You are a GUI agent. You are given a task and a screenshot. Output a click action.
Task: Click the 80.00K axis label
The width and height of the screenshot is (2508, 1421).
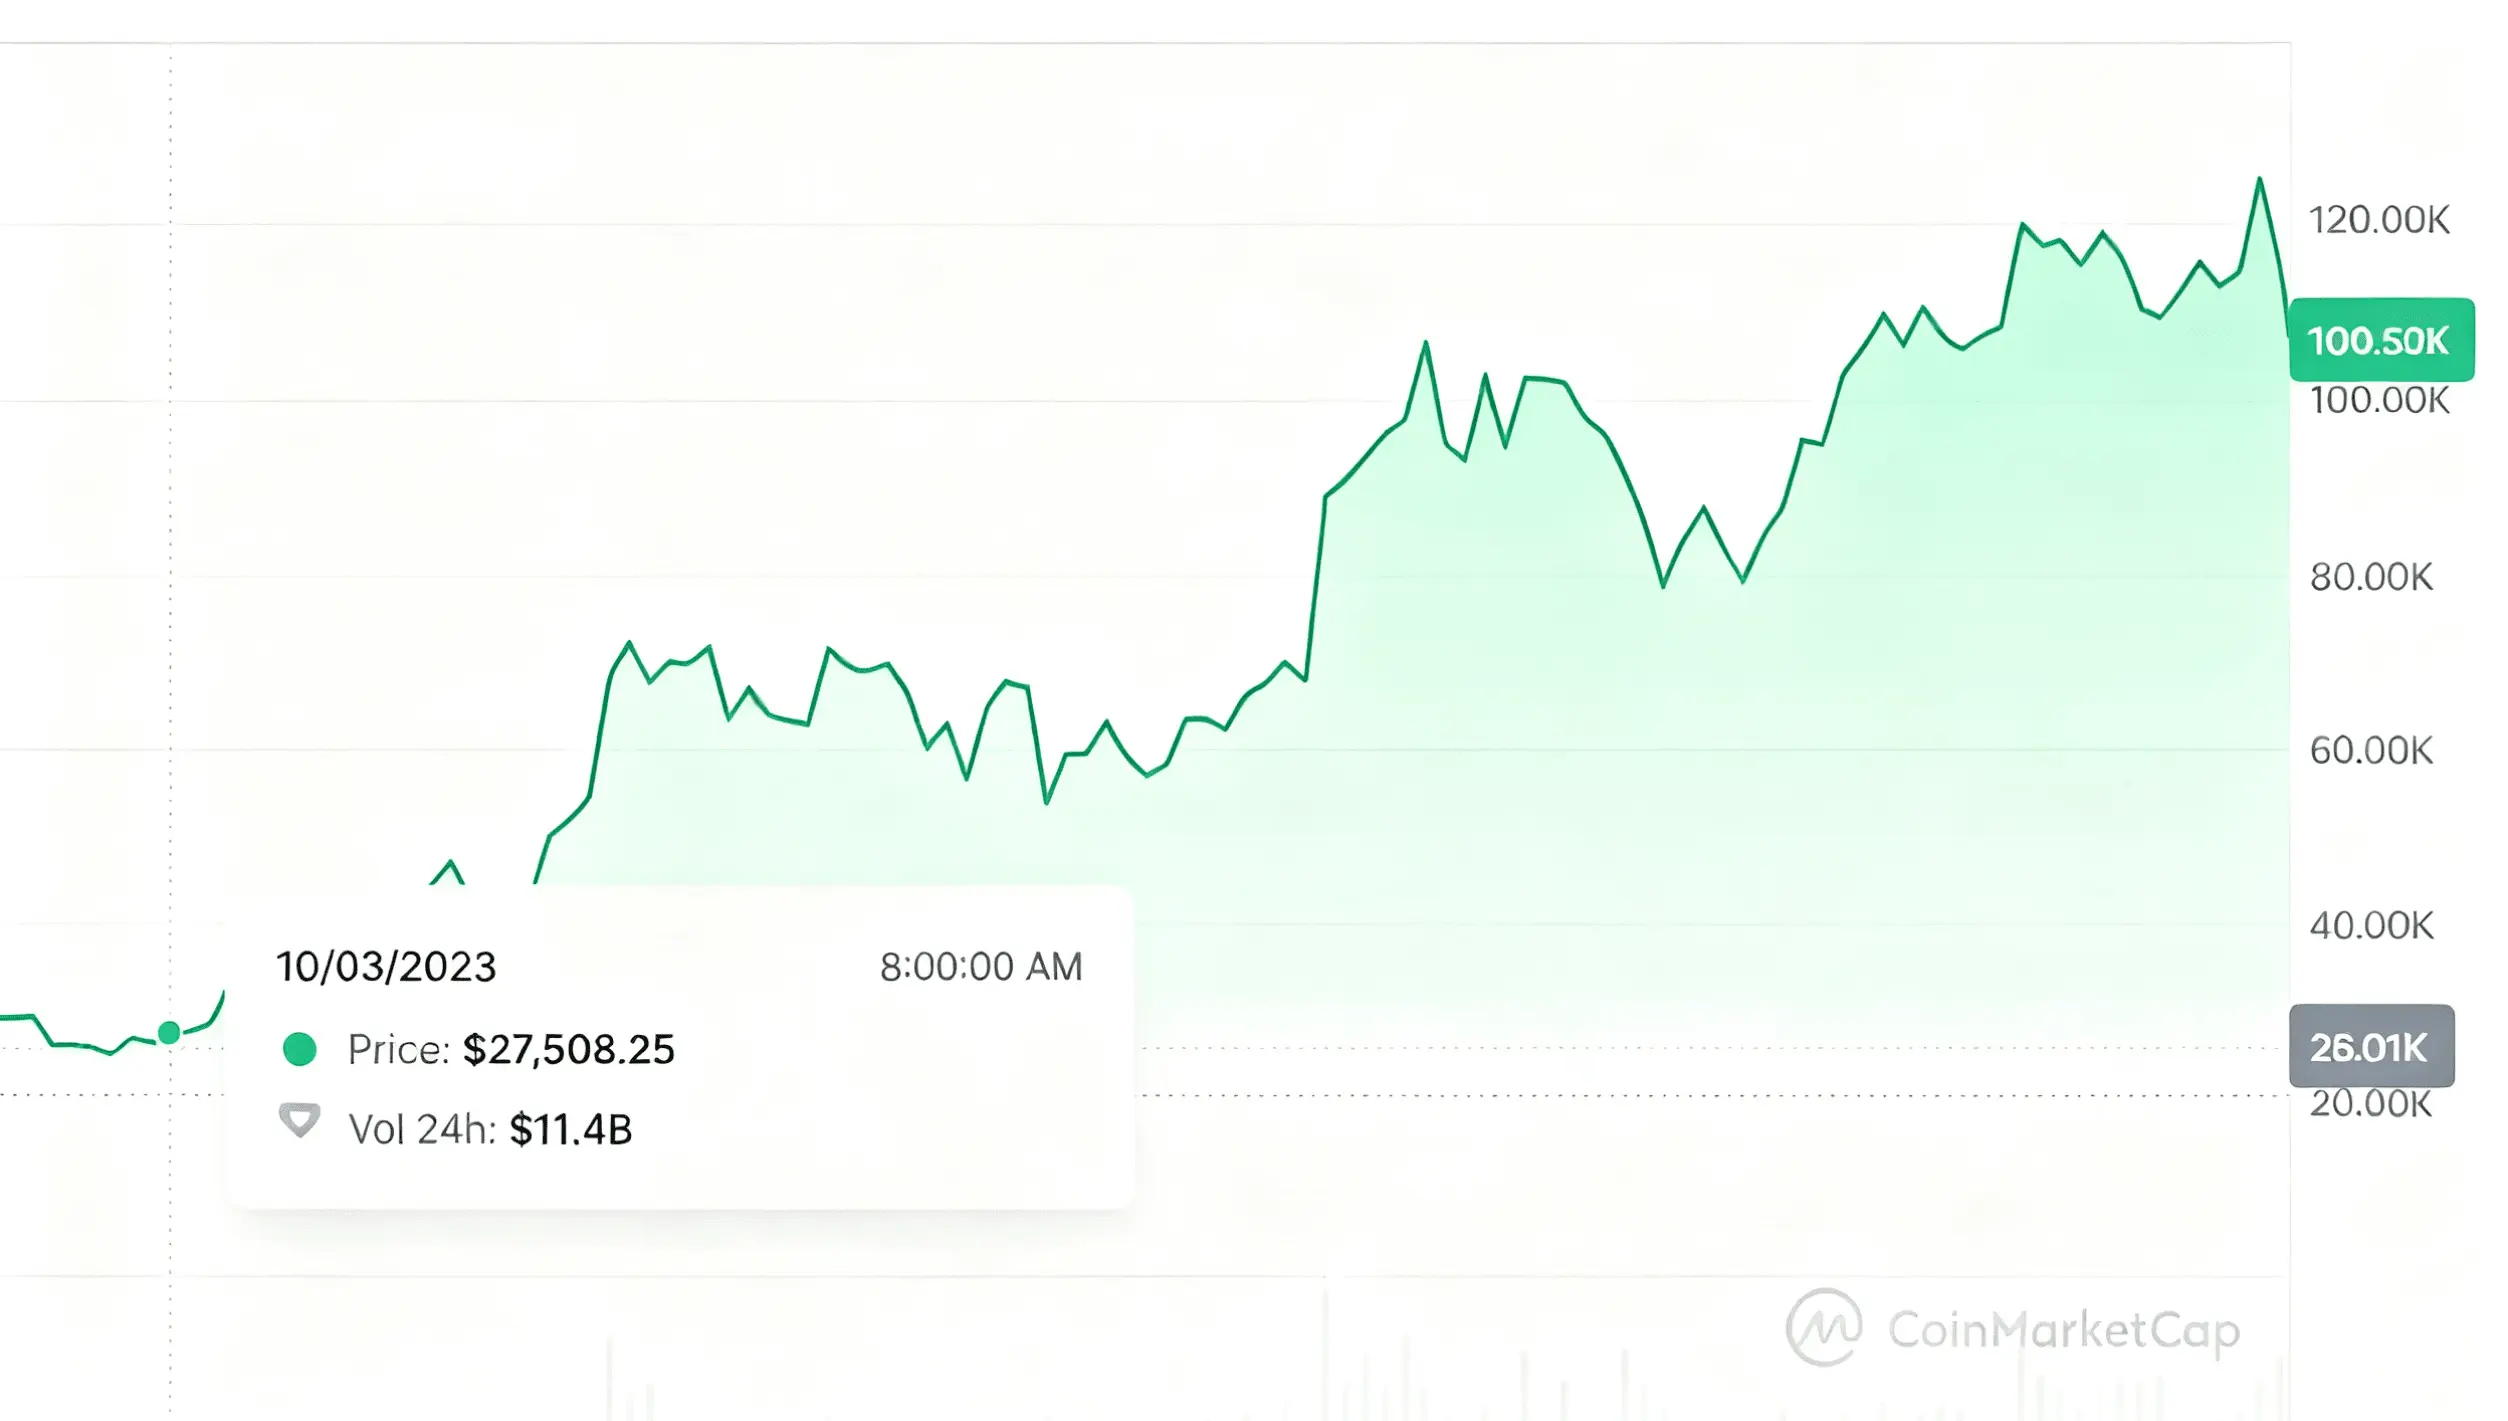2371,577
